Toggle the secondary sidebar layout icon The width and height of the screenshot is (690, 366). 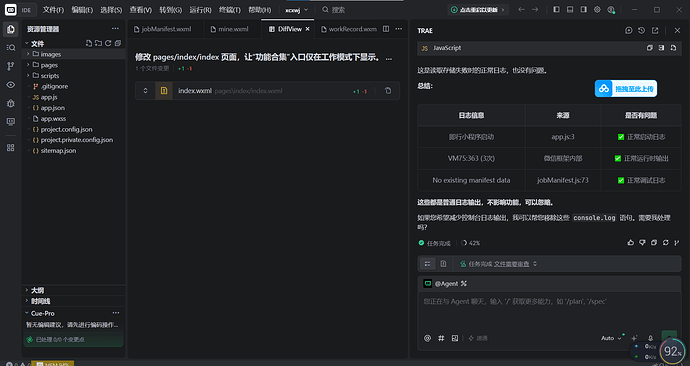point(584,9)
